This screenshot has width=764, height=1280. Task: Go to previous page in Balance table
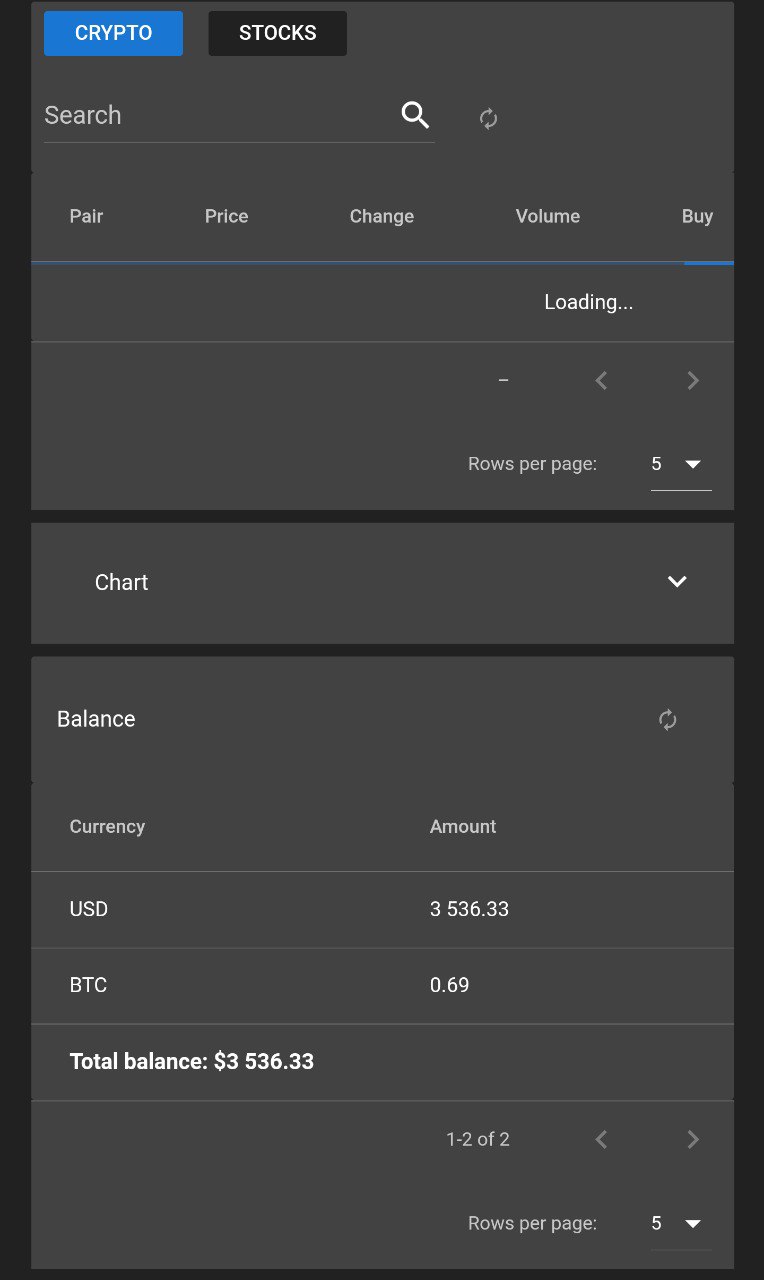(x=601, y=1139)
